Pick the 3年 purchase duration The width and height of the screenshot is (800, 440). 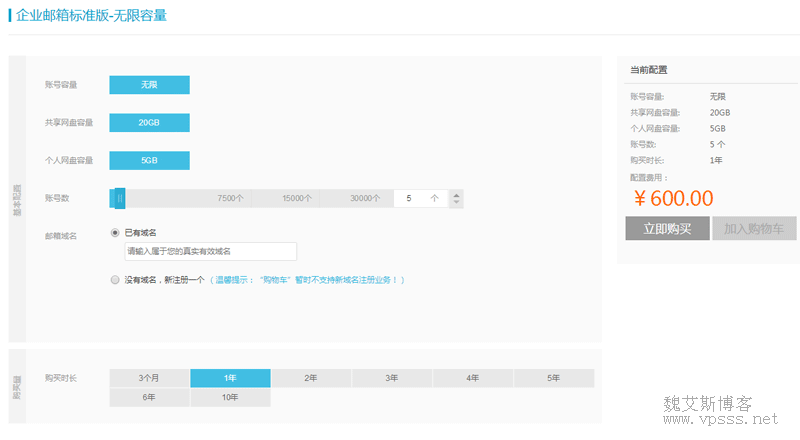click(x=392, y=378)
